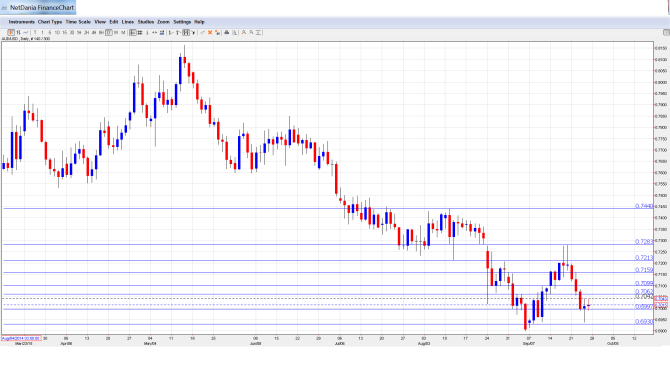Viewport: 670px width, 377px height.
Task: Click the 0.7440 price level label
Action: 644,206
